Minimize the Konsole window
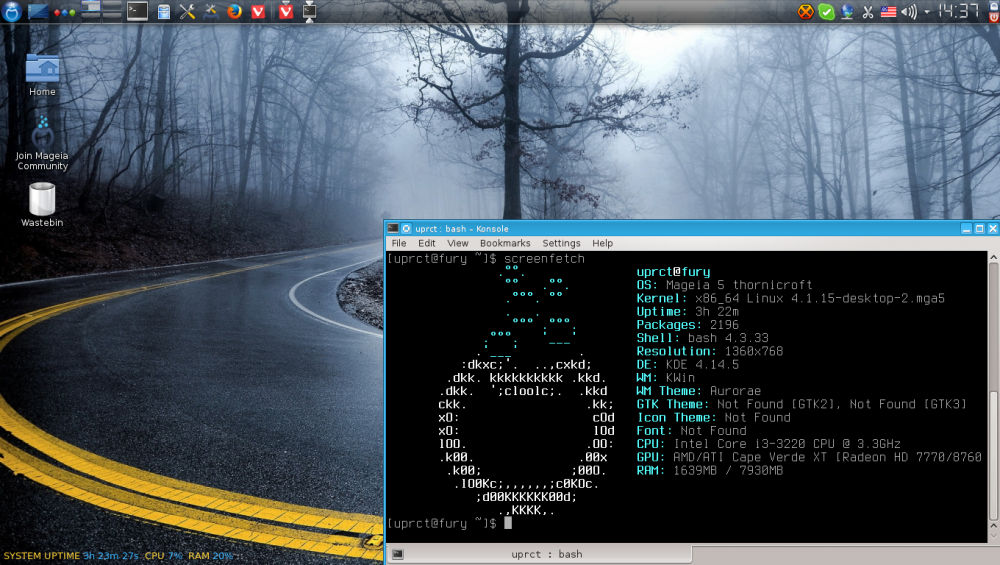 (966, 228)
